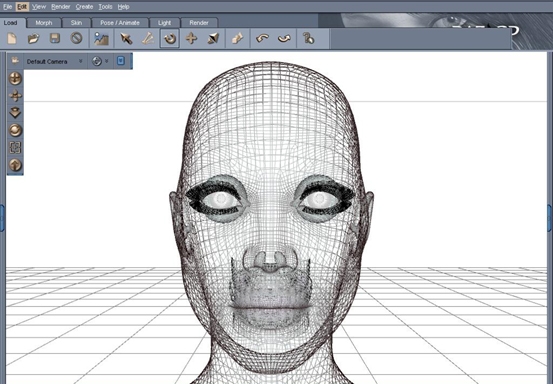553x384 pixels.
Task: Click the Redo curved arrow icon
Action: click(284, 38)
